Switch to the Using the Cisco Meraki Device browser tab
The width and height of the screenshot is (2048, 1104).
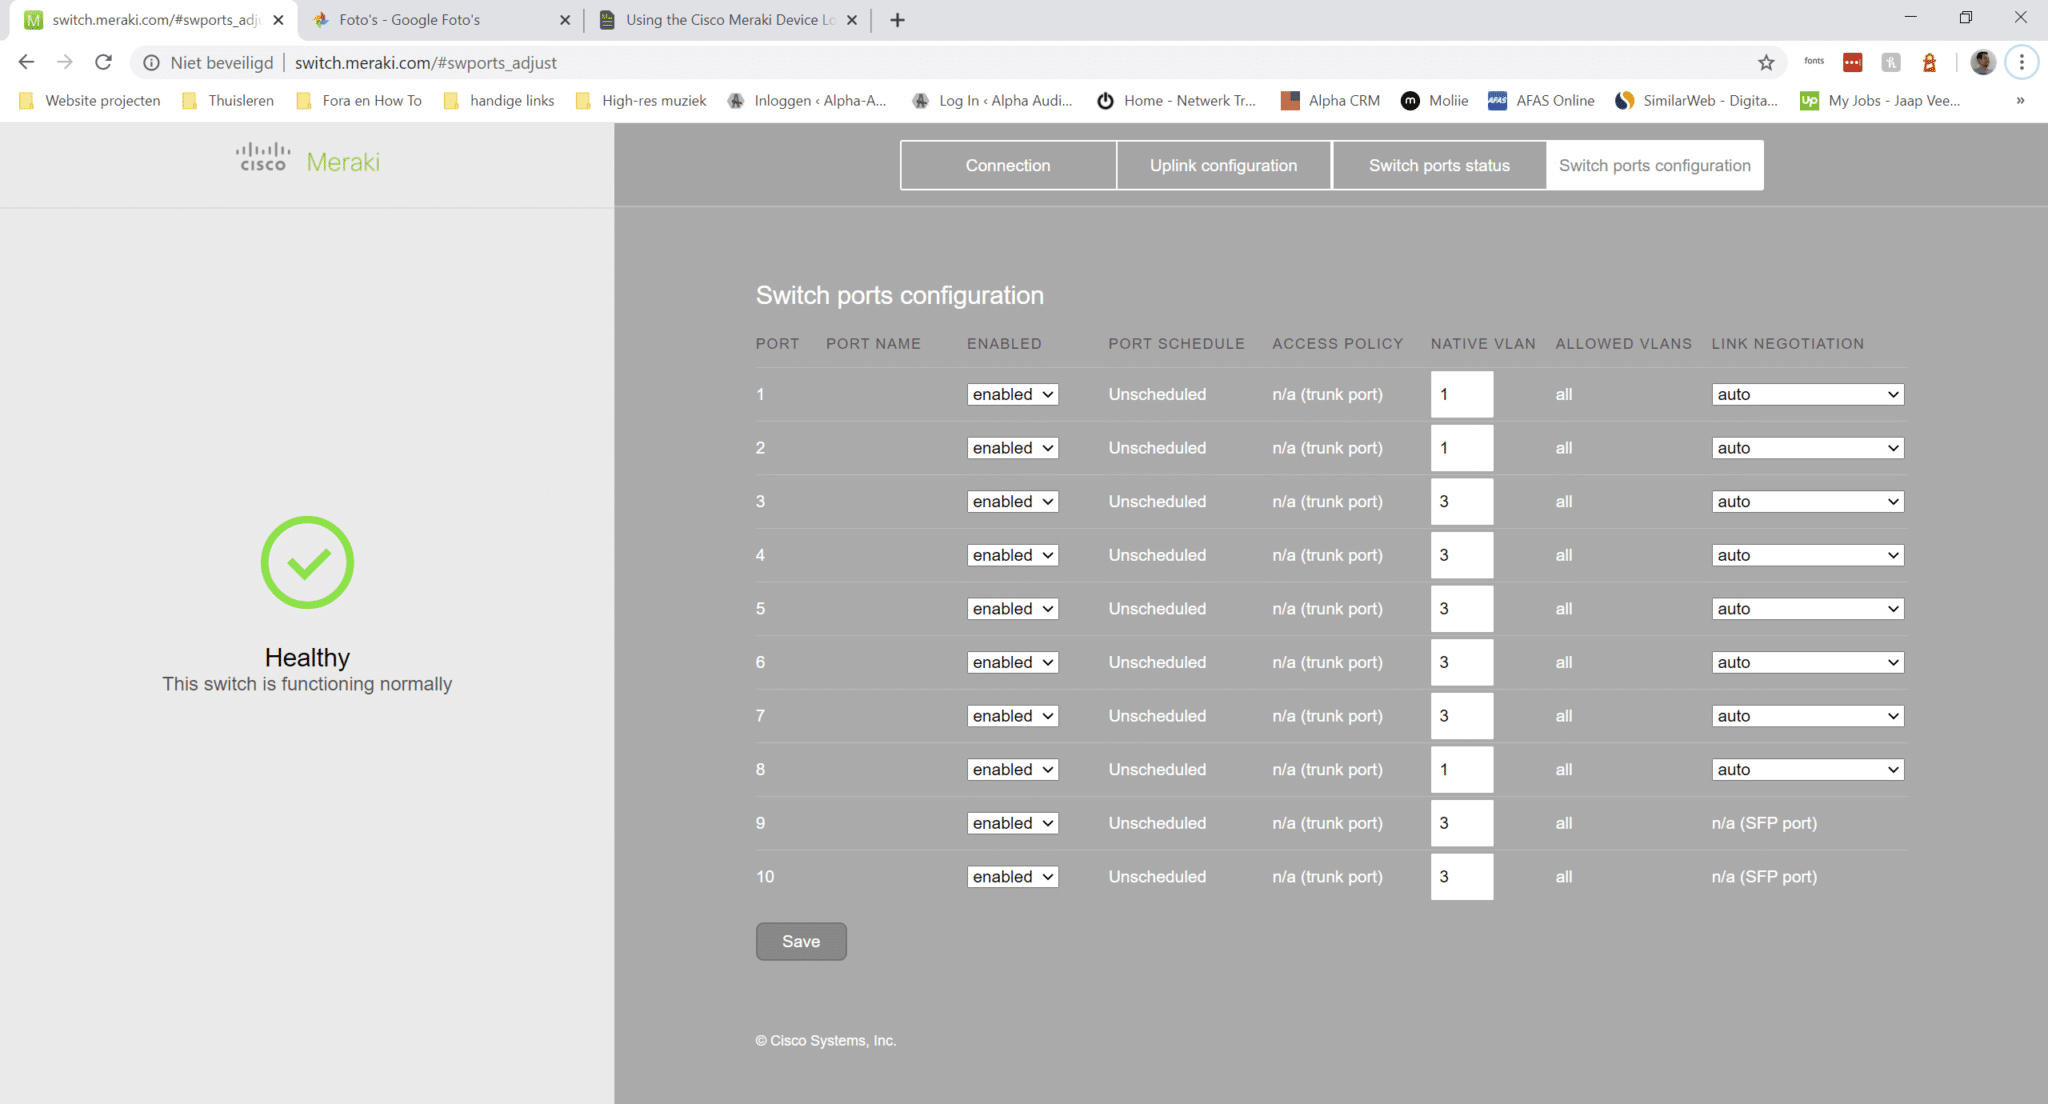[x=728, y=20]
